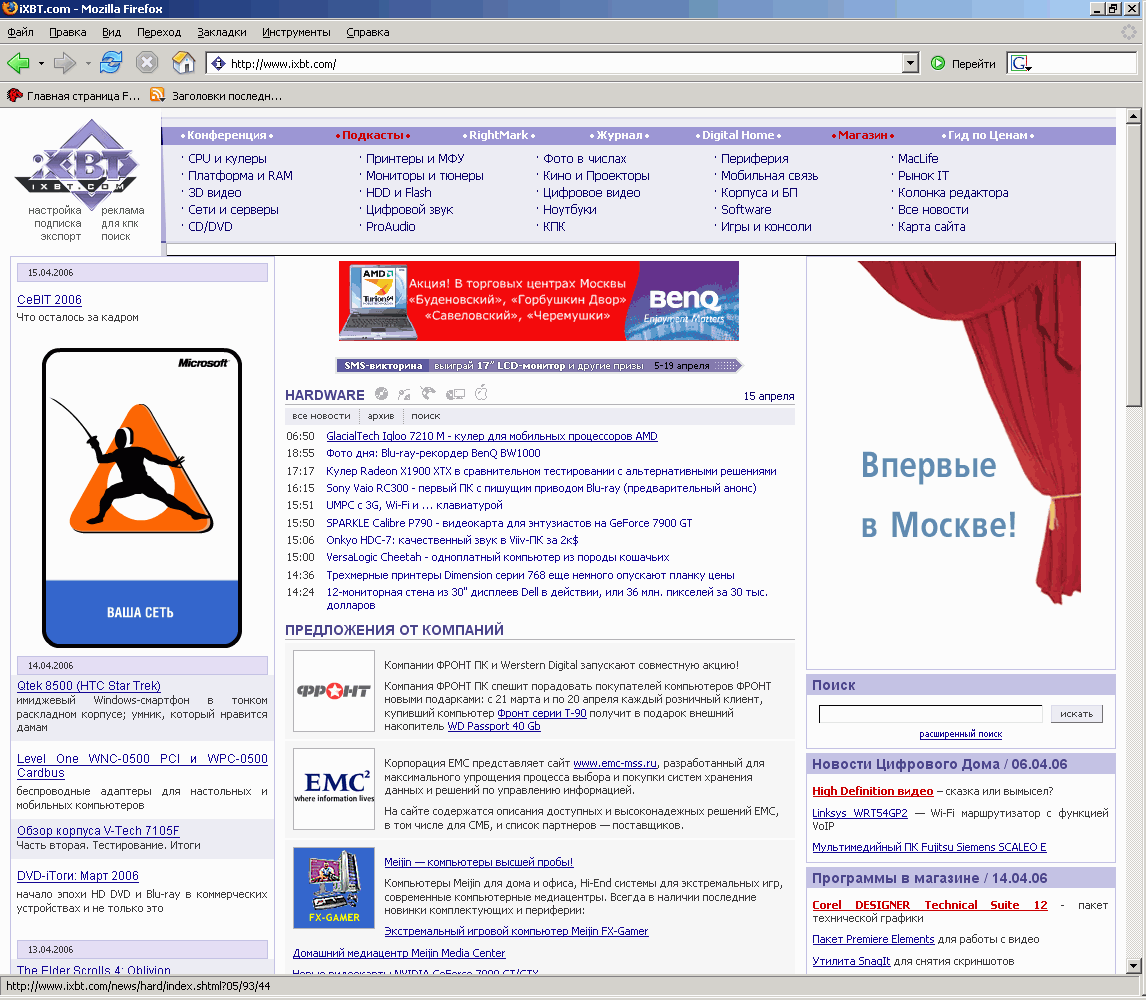Click the Firefox activity throbber icon
Image resolution: width=1146 pixels, height=1000 pixels.
coord(1130,32)
